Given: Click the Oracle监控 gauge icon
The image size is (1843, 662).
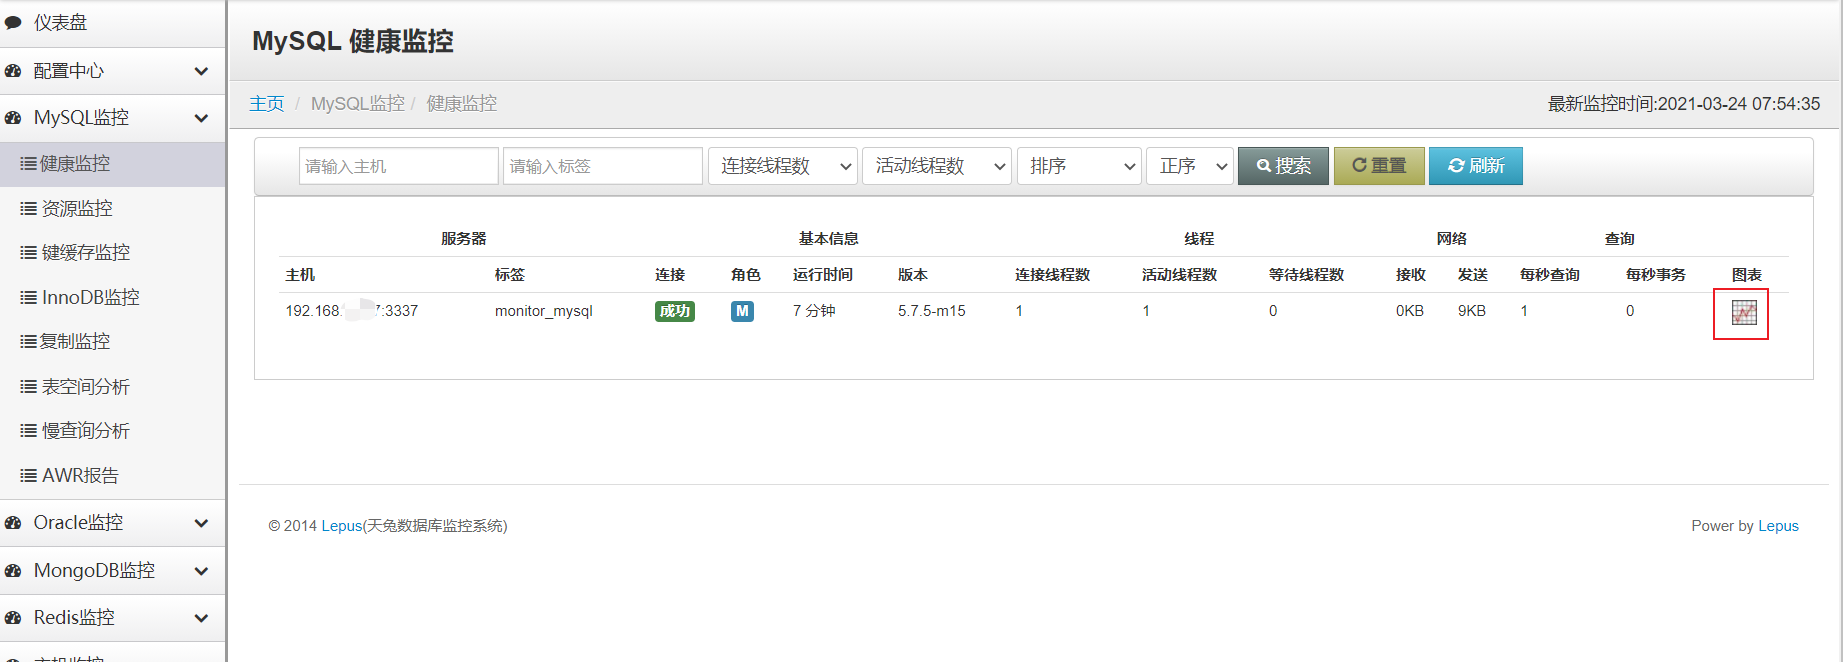Looking at the screenshot, I should [x=13, y=523].
